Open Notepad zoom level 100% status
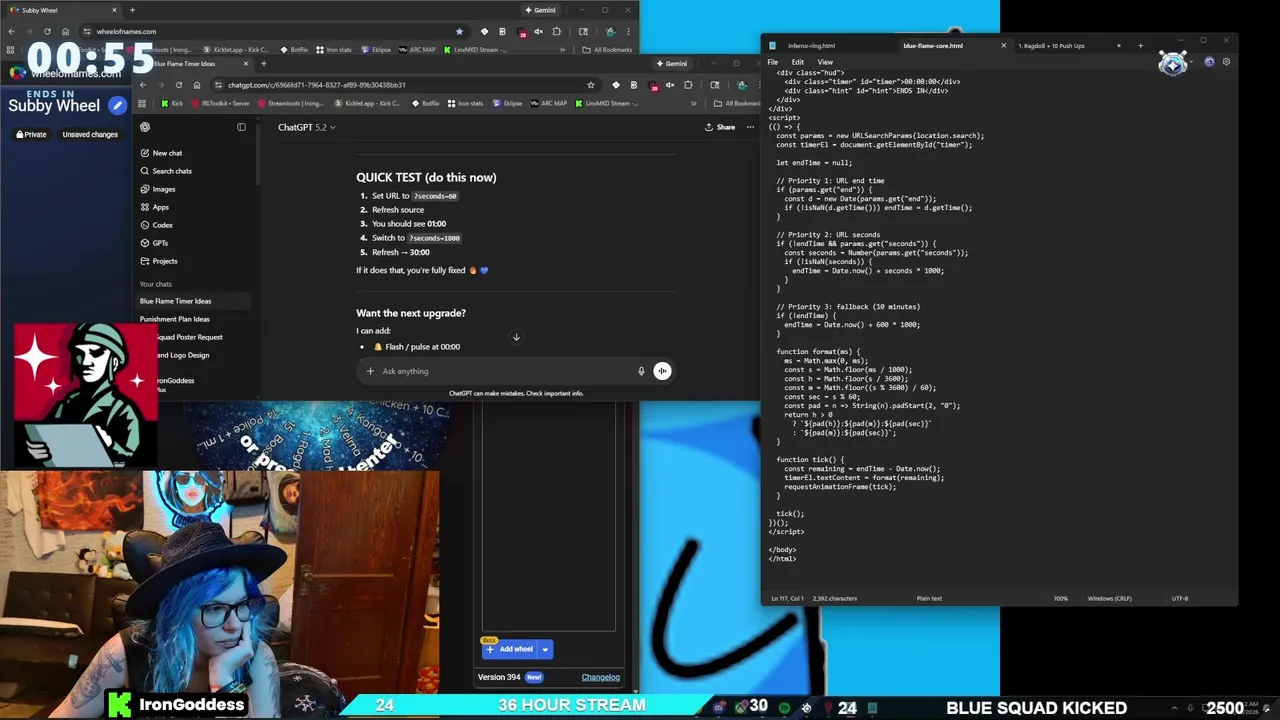Viewport: 1280px width, 720px height. (1060, 598)
